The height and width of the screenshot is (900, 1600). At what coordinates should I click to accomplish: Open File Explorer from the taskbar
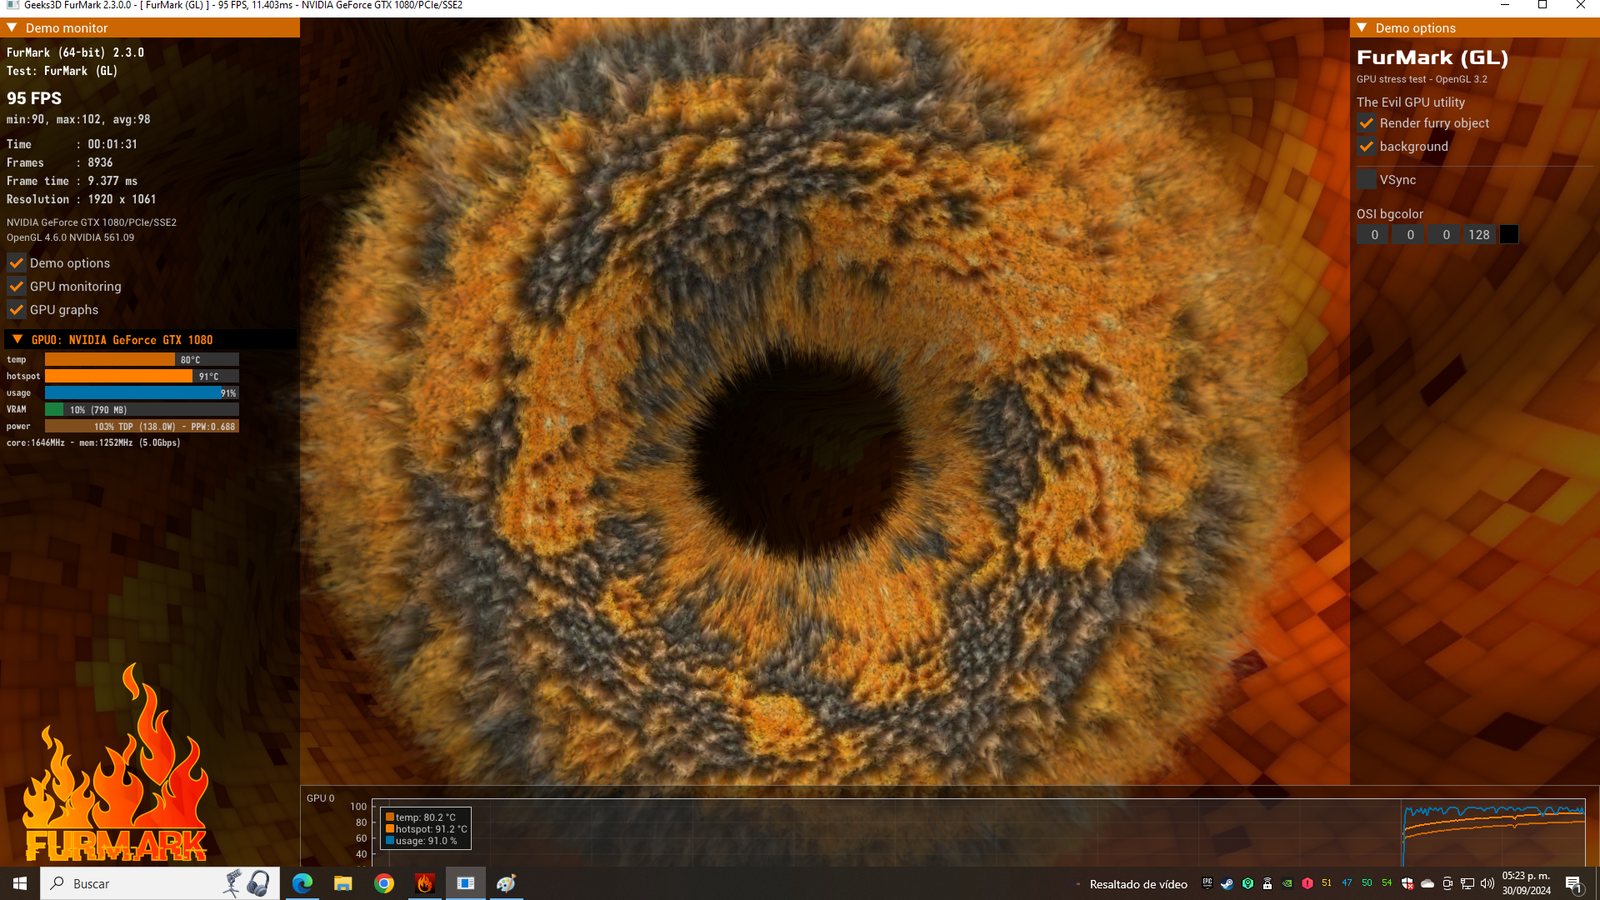[x=343, y=883]
